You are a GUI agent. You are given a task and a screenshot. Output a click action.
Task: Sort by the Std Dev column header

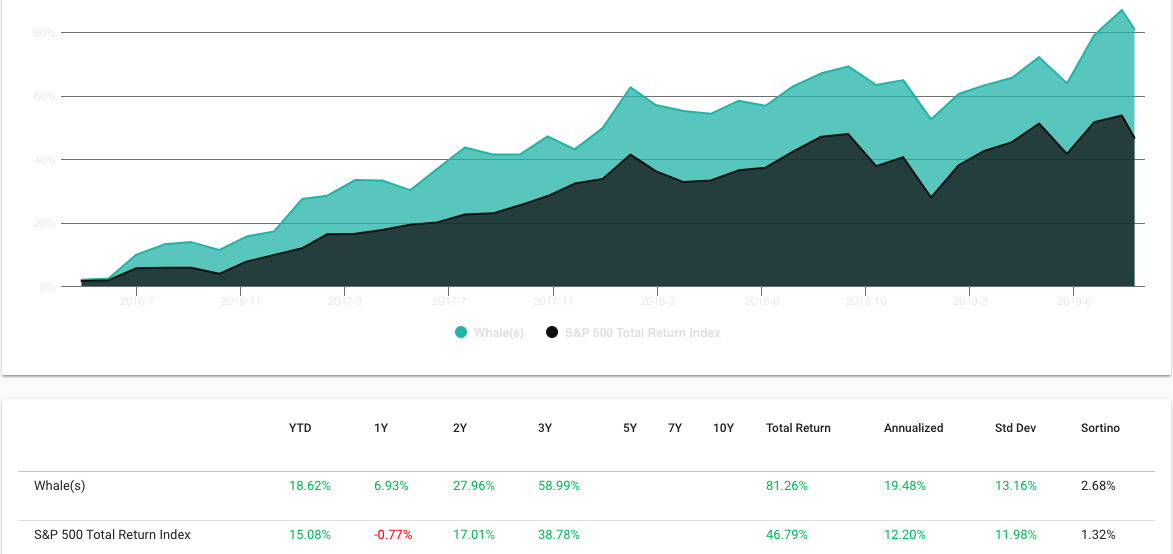point(1015,428)
